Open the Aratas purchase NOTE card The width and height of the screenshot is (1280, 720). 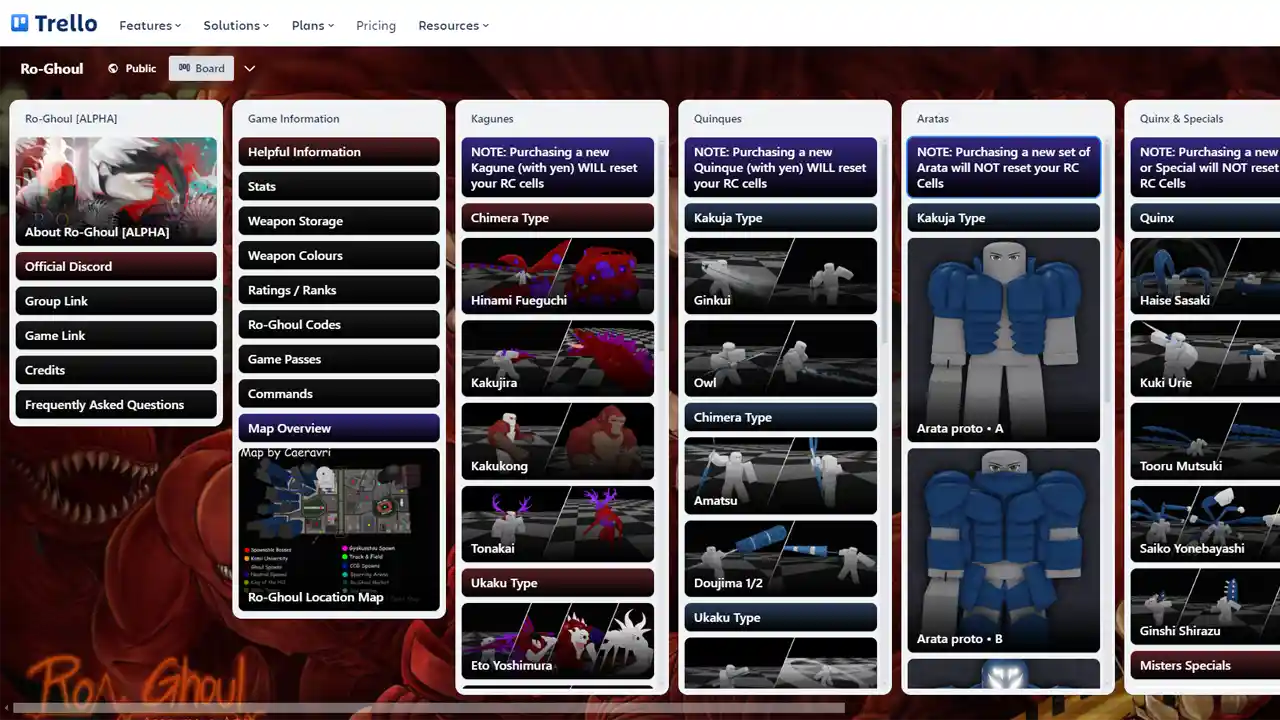click(1004, 167)
